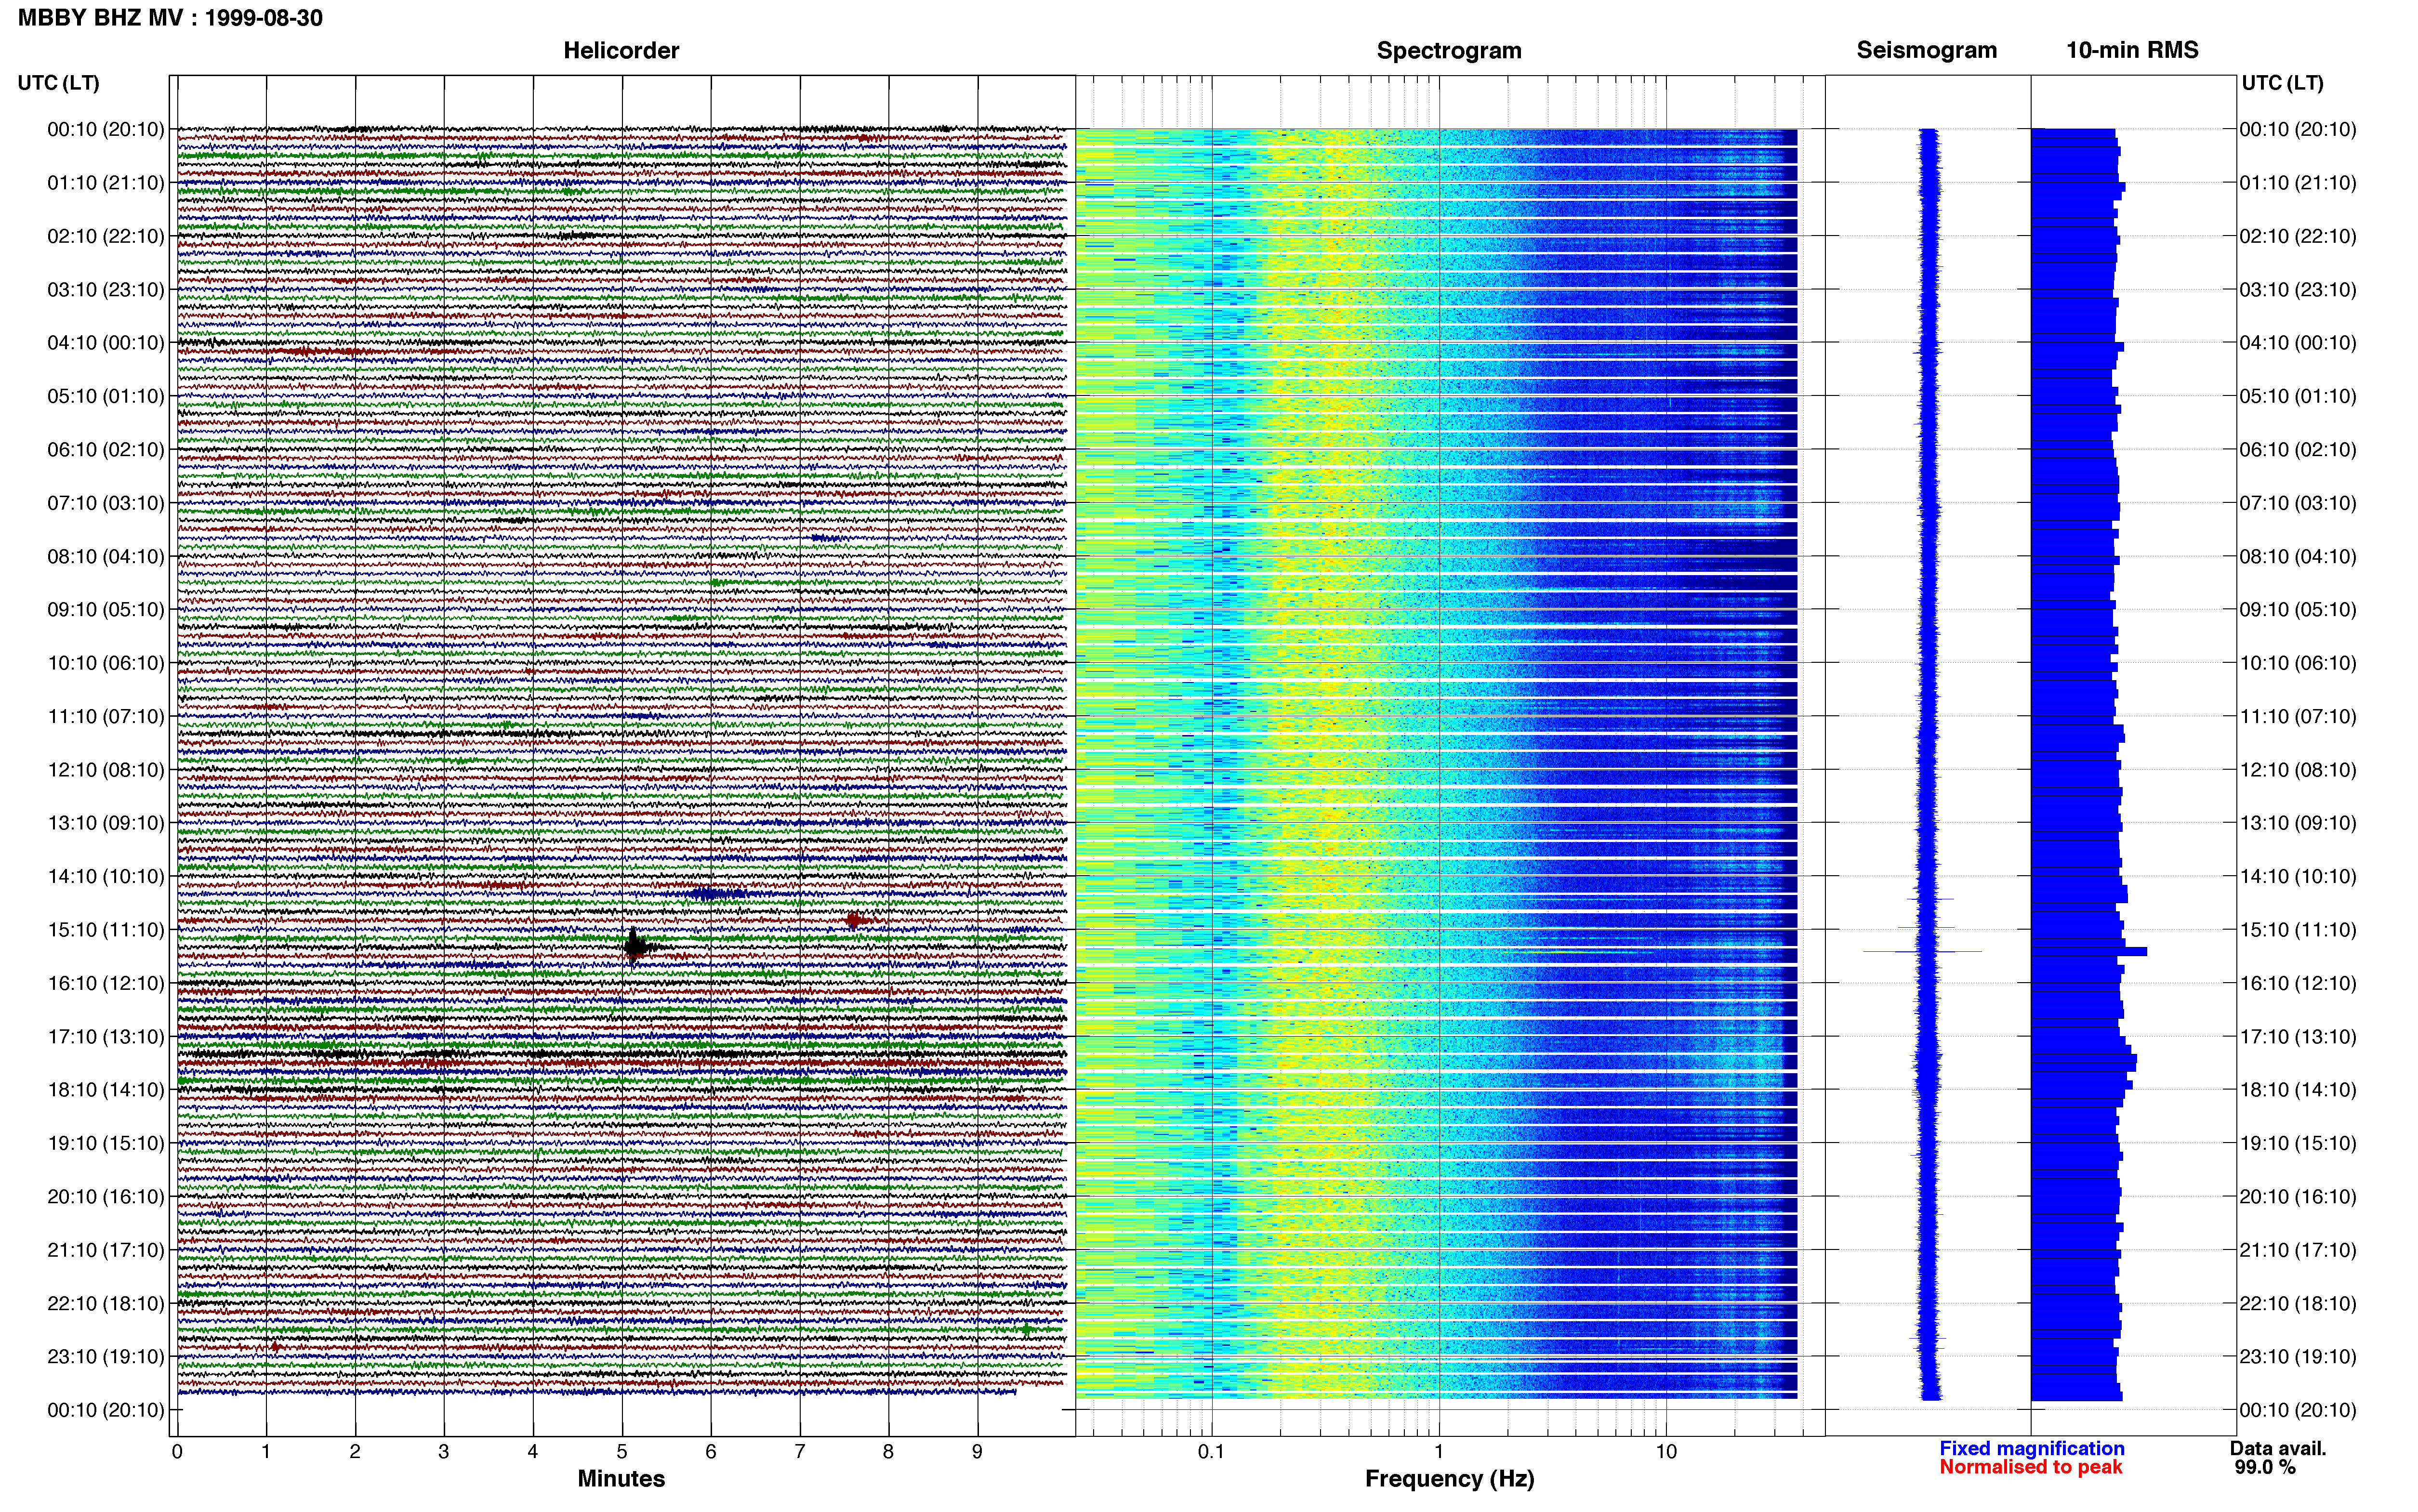Image resolution: width=2418 pixels, height=1512 pixels.
Task: Click left time label 06:10 (02:10)
Action: [x=106, y=449]
